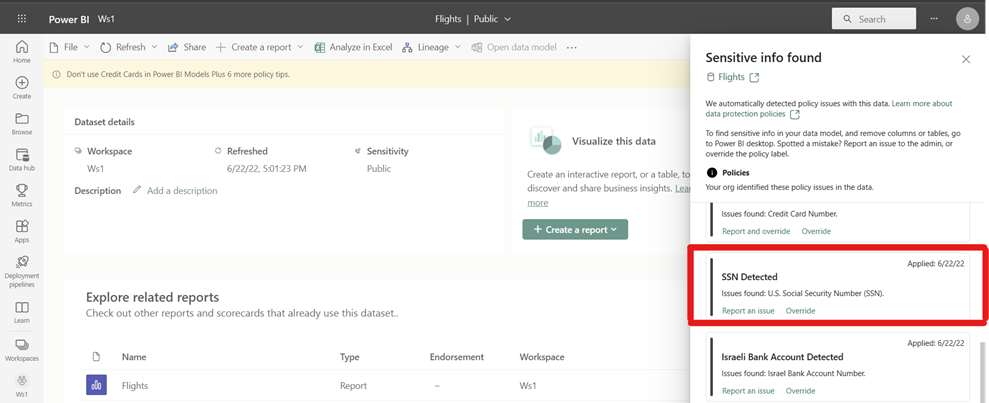
Task: Click the Public sensitivity value
Action: pyautogui.click(x=379, y=169)
